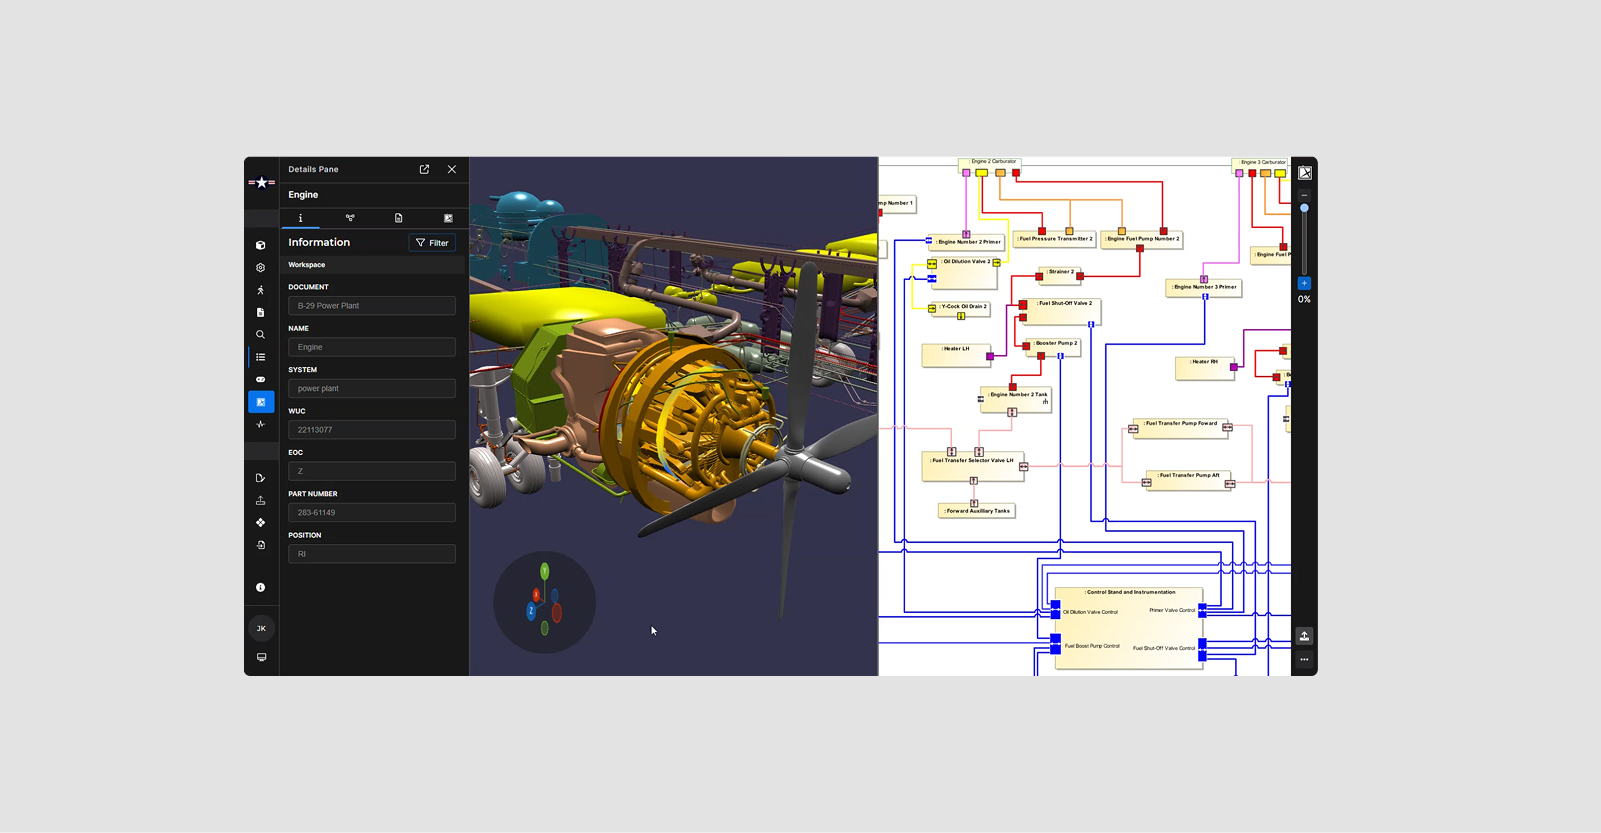
Task: Select Engine Number 3 Primer block
Action: [1204, 288]
